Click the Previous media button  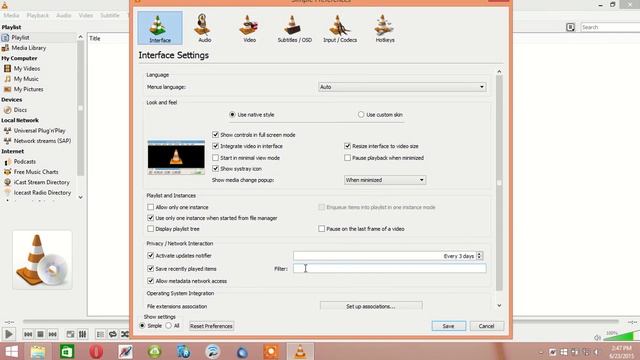click(28, 334)
